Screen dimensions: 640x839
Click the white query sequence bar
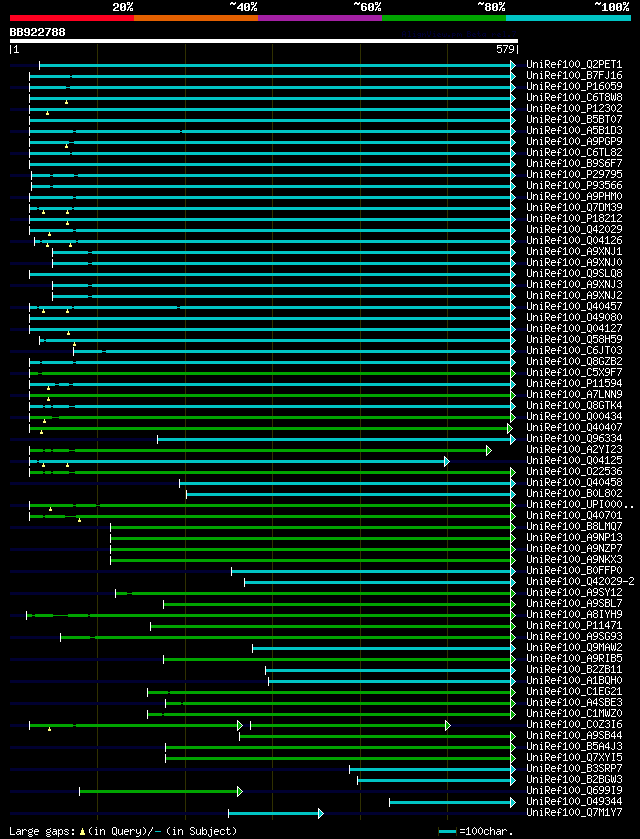click(264, 41)
